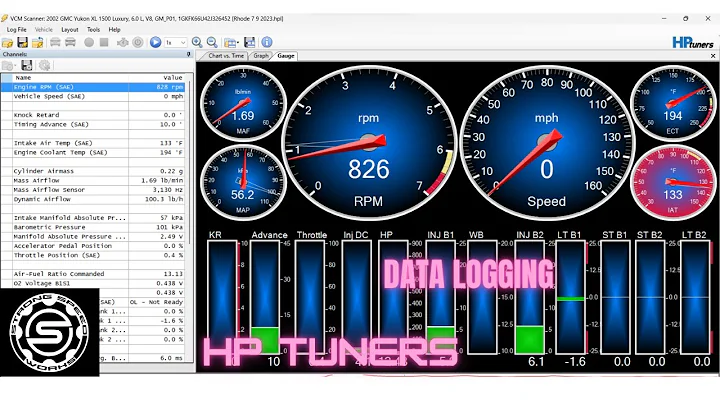Image resolution: width=720 pixels, height=404 pixels.
Task: Select the Air-Fuel Ratio Commanded row
Action: coord(93,274)
